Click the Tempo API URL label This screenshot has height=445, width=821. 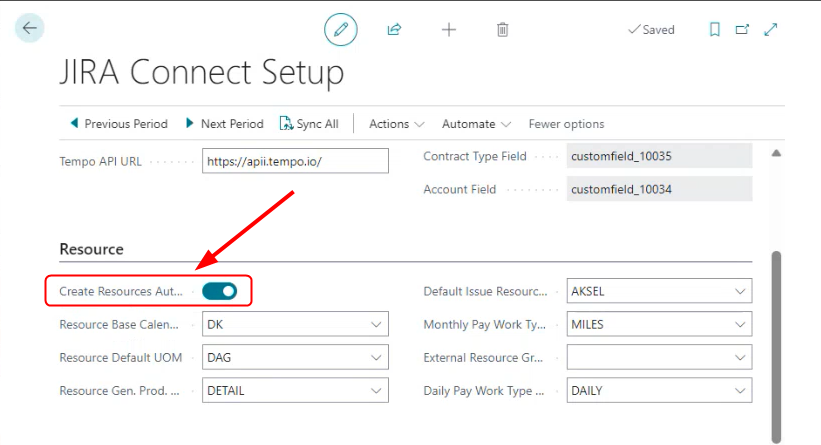101,161
